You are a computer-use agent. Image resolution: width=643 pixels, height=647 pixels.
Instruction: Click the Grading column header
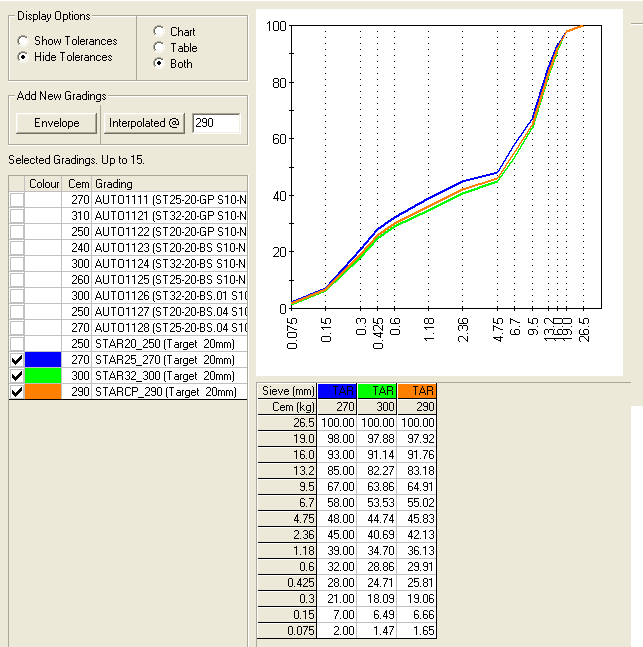(x=170, y=184)
